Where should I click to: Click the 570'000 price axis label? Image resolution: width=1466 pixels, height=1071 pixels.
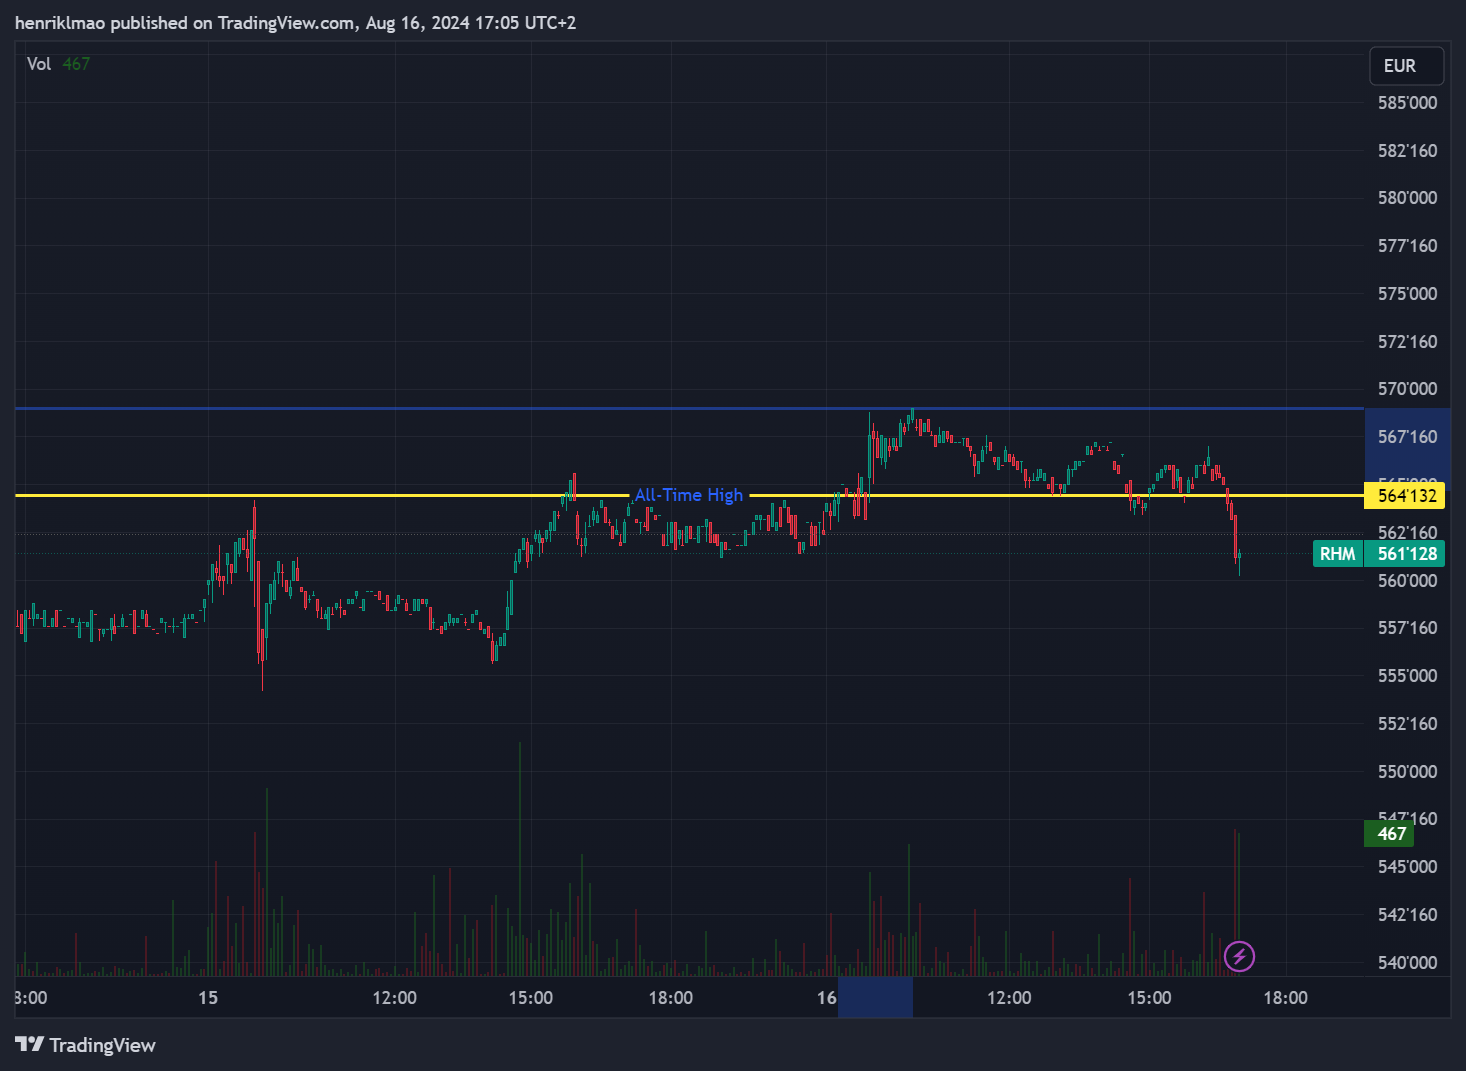(1407, 389)
